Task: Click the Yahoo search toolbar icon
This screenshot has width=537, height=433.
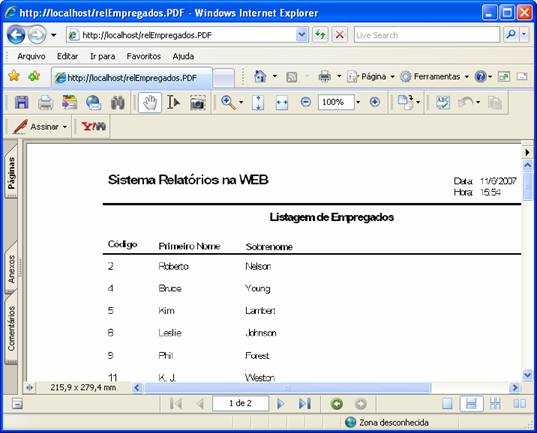Action: (x=93, y=126)
